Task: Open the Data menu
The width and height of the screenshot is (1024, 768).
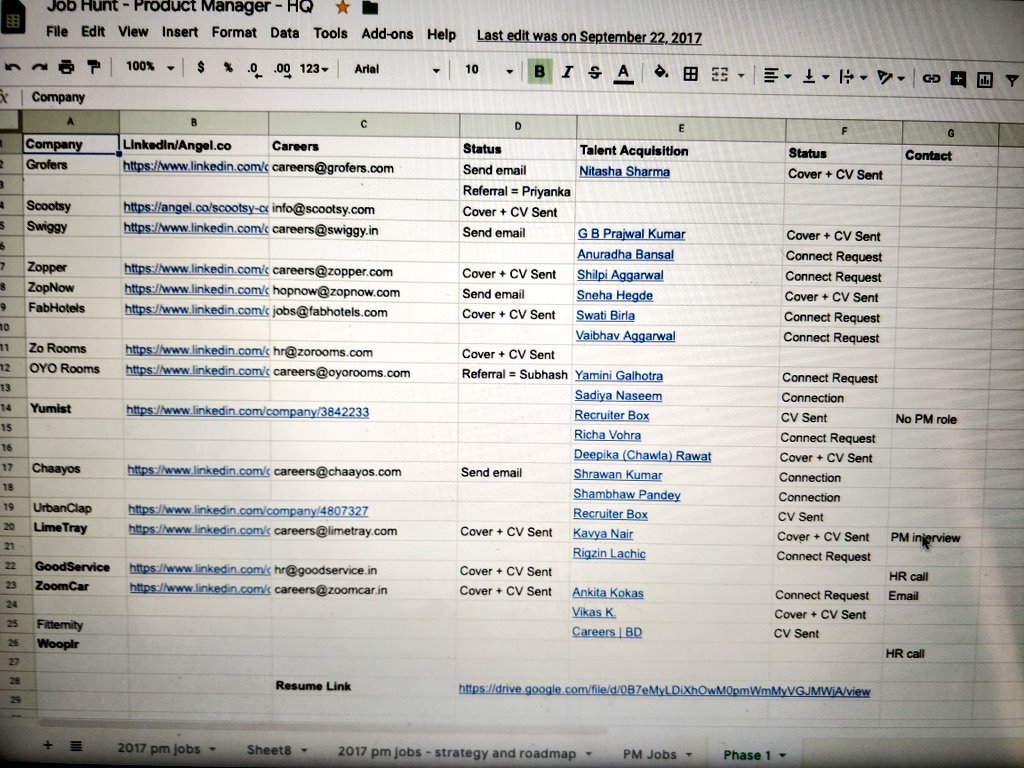Action: (285, 33)
